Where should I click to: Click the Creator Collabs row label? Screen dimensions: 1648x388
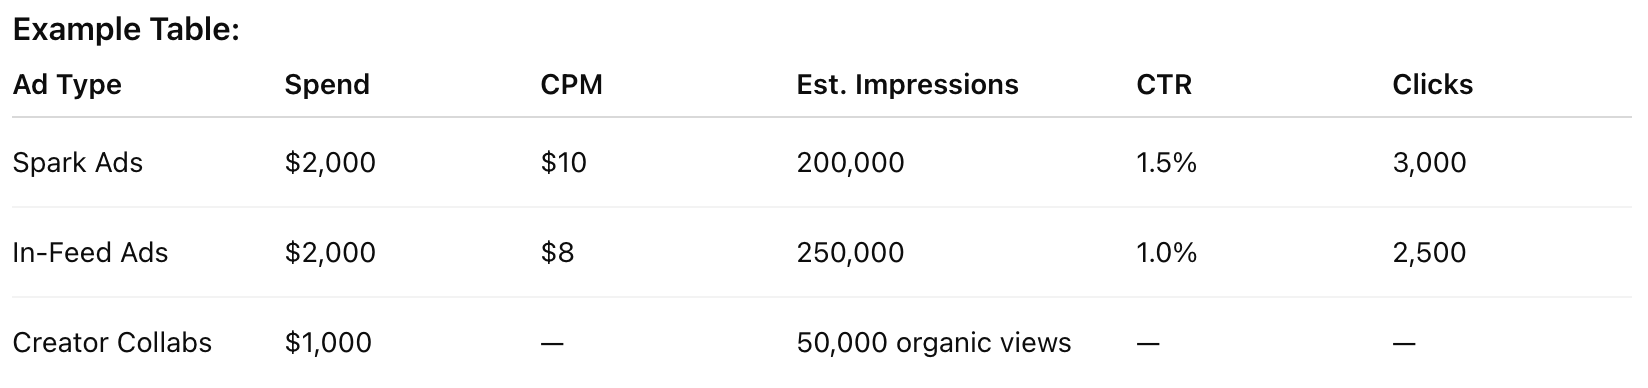point(112,342)
